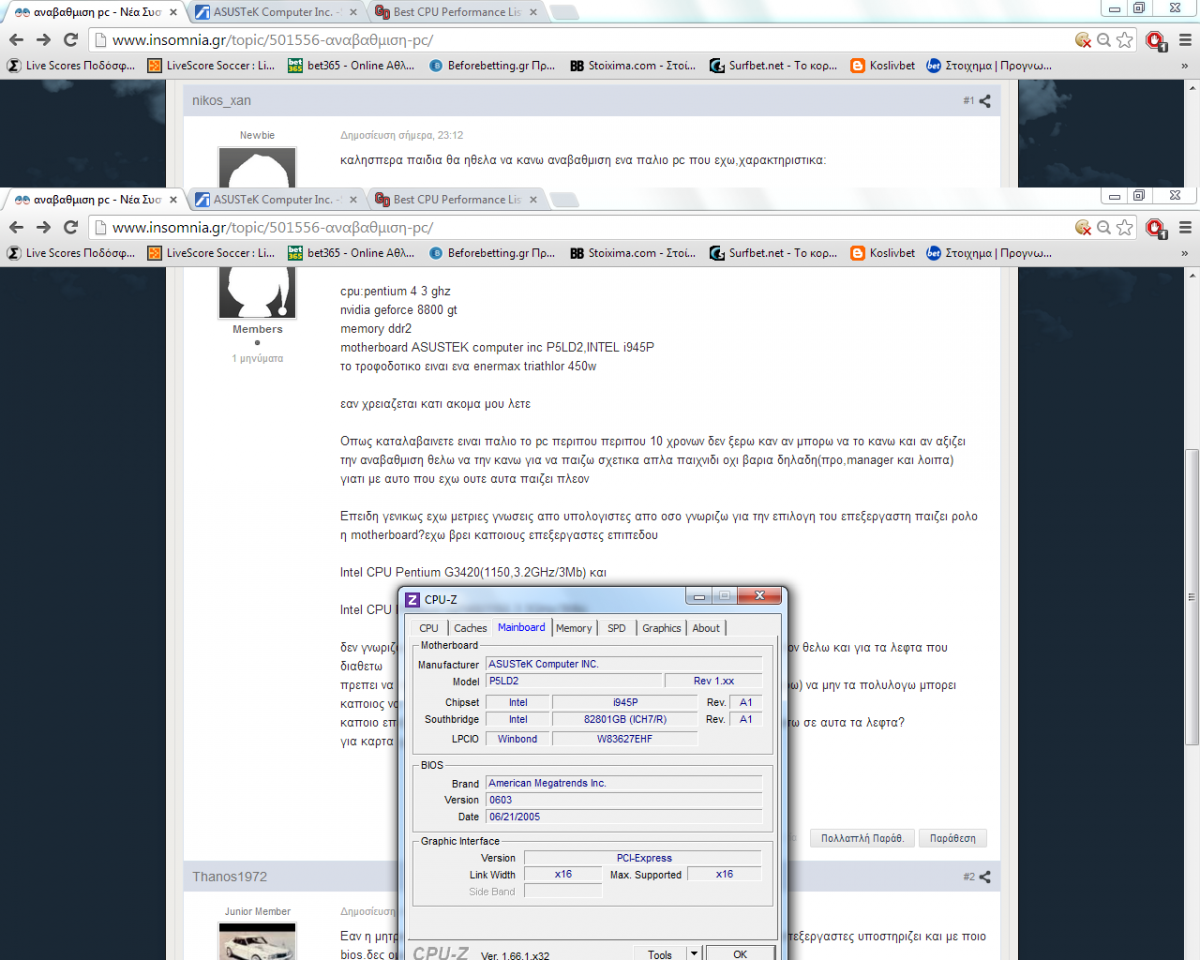Open LiveScore Soccer bookmark in lower bookmarks bar
Viewport: 1200px width, 960px height.
(211, 253)
